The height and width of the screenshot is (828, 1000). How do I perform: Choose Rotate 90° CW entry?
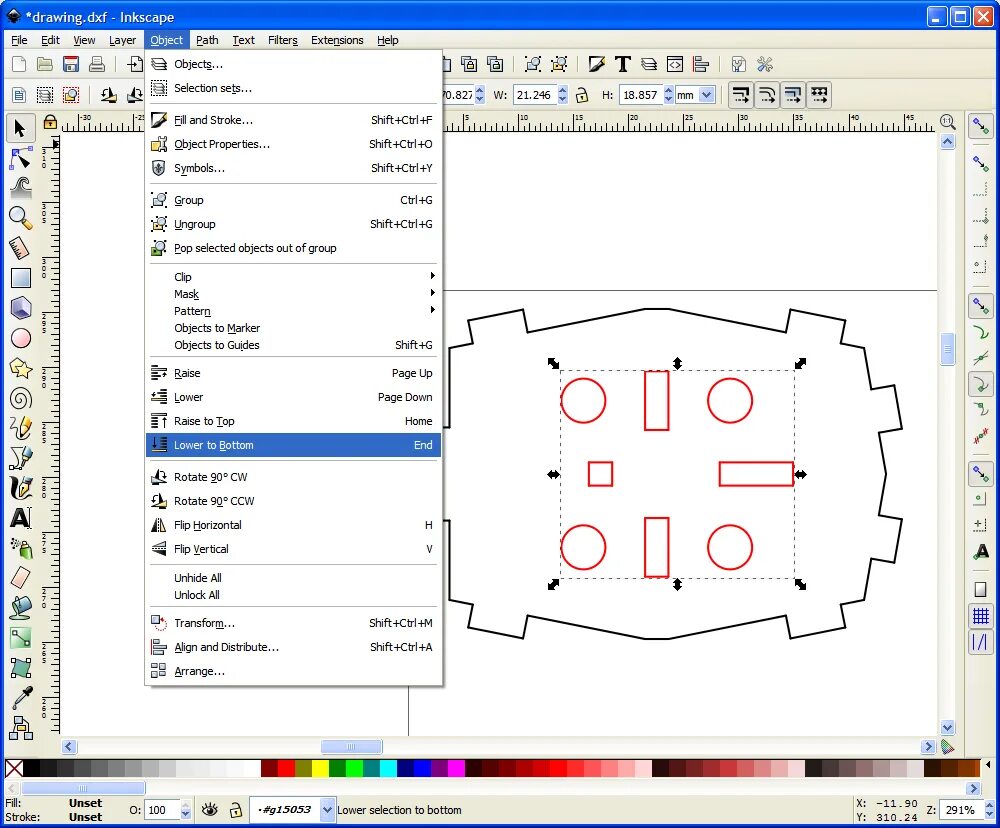(293, 477)
